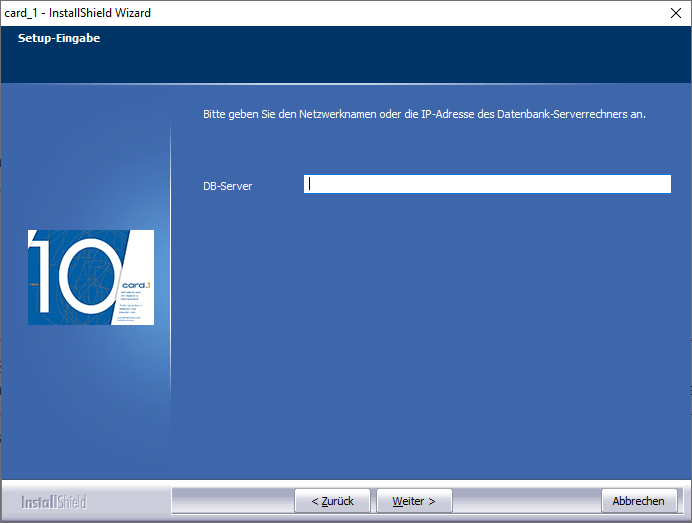This screenshot has height=523, width=692.
Task: Close the InstallShield Wizard window
Action: coord(674,13)
